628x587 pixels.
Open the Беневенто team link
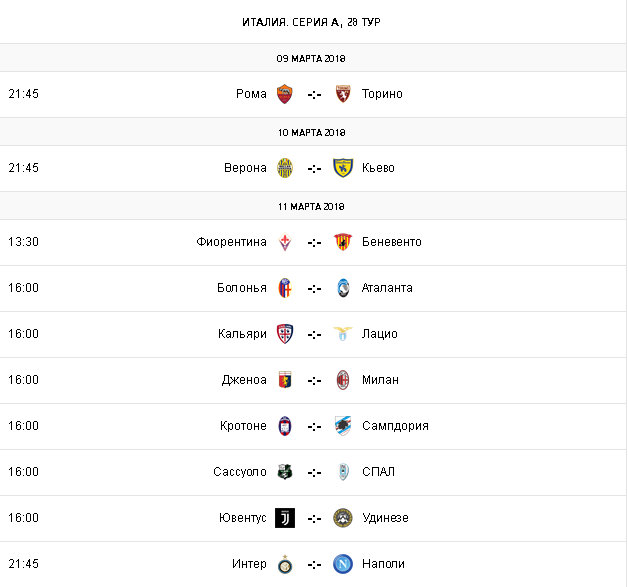(x=392, y=242)
